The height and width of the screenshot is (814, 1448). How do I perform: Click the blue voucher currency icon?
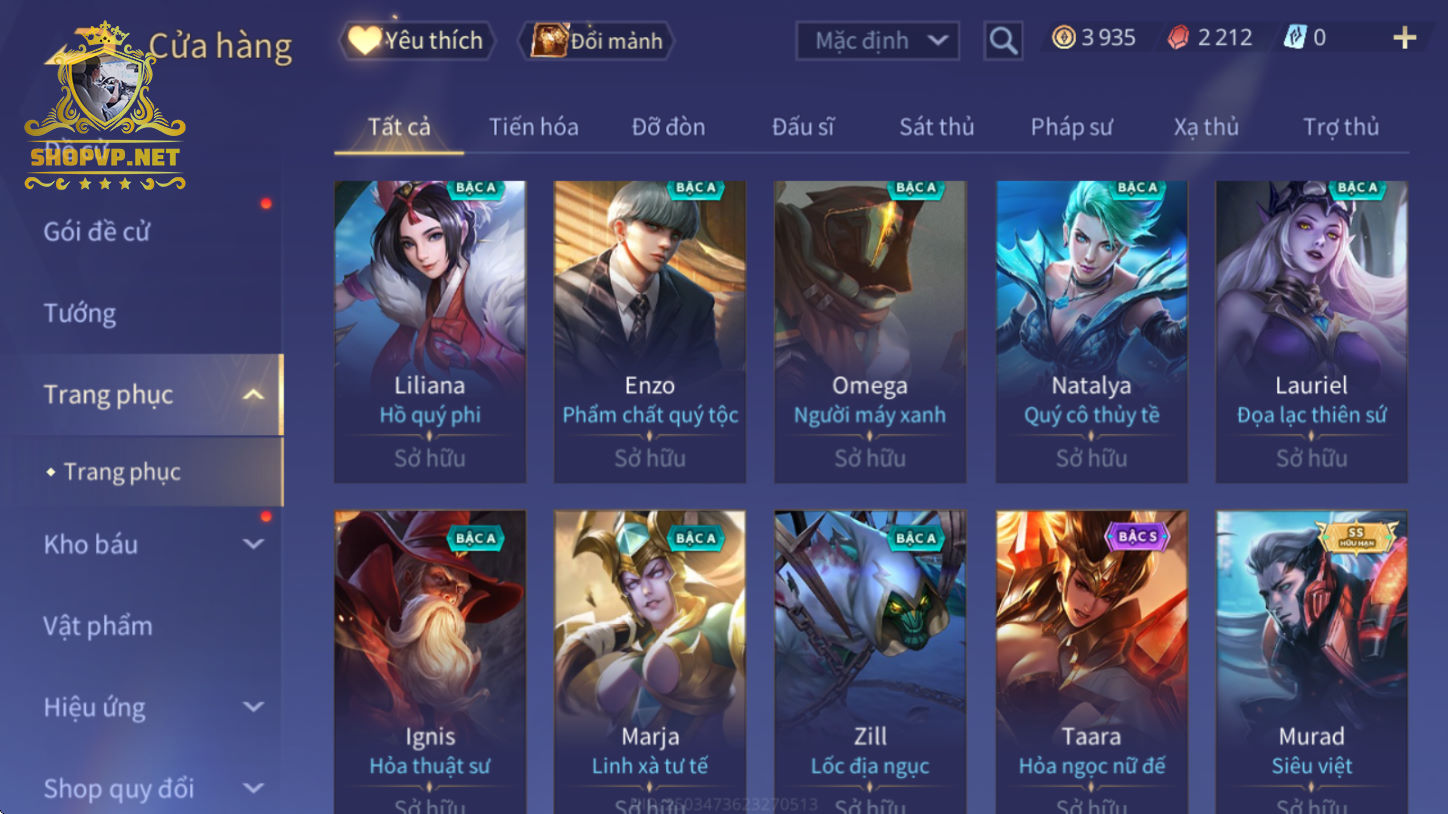pos(1295,38)
